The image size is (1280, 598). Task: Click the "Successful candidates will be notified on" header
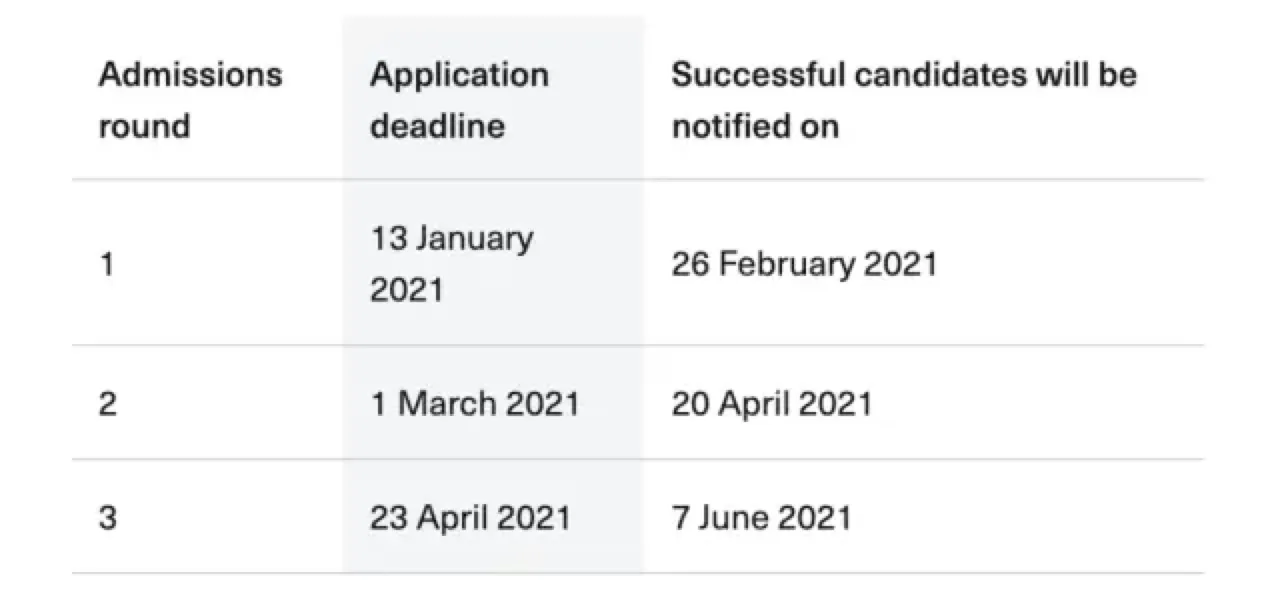(x=903, y=100)
